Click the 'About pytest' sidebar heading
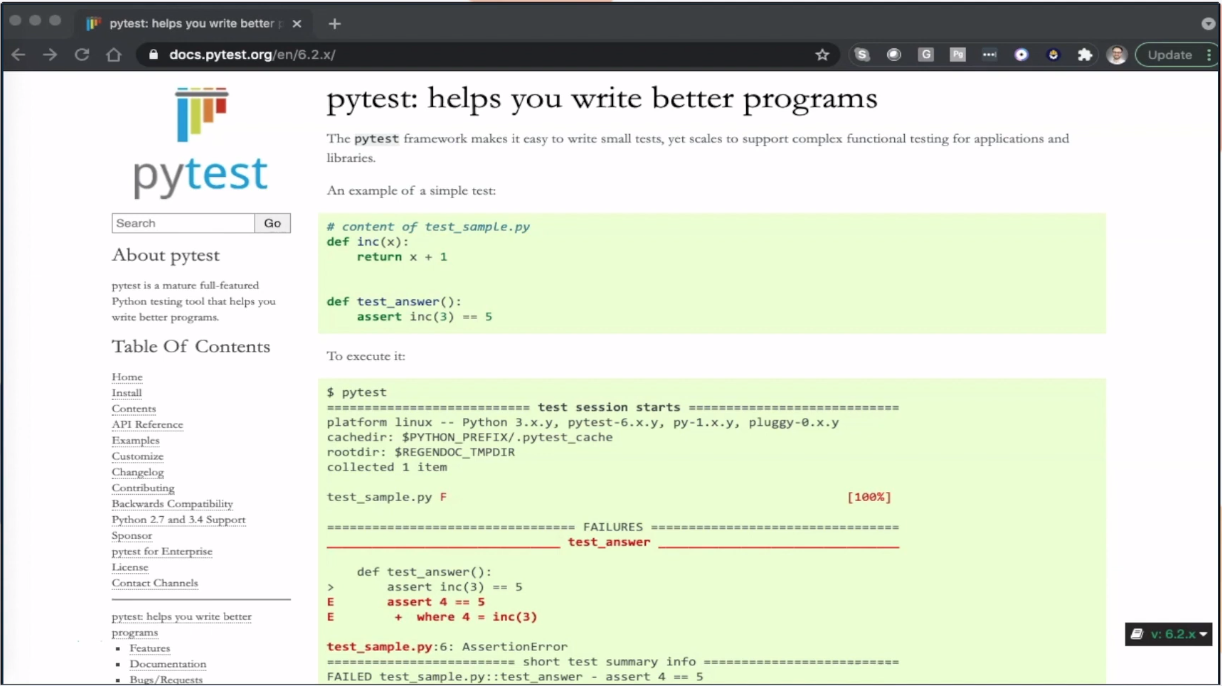Viewport: 1222px width, 686px height. [x=166, y=255]
